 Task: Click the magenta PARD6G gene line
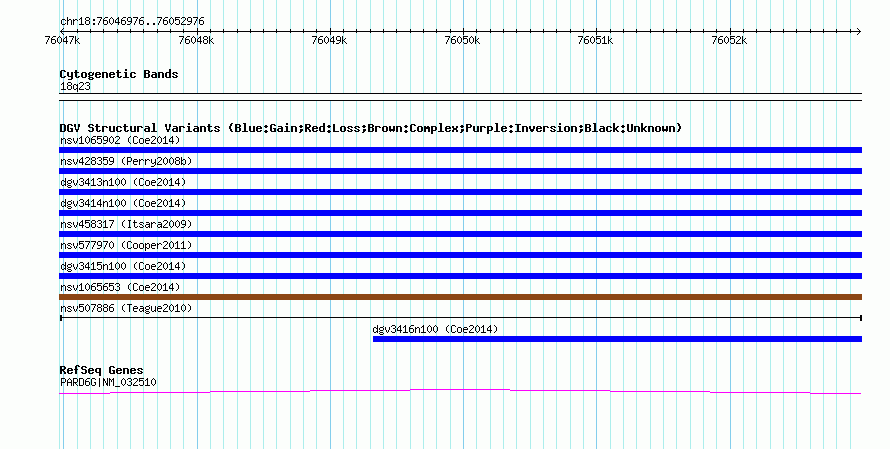tap(460, 391)
